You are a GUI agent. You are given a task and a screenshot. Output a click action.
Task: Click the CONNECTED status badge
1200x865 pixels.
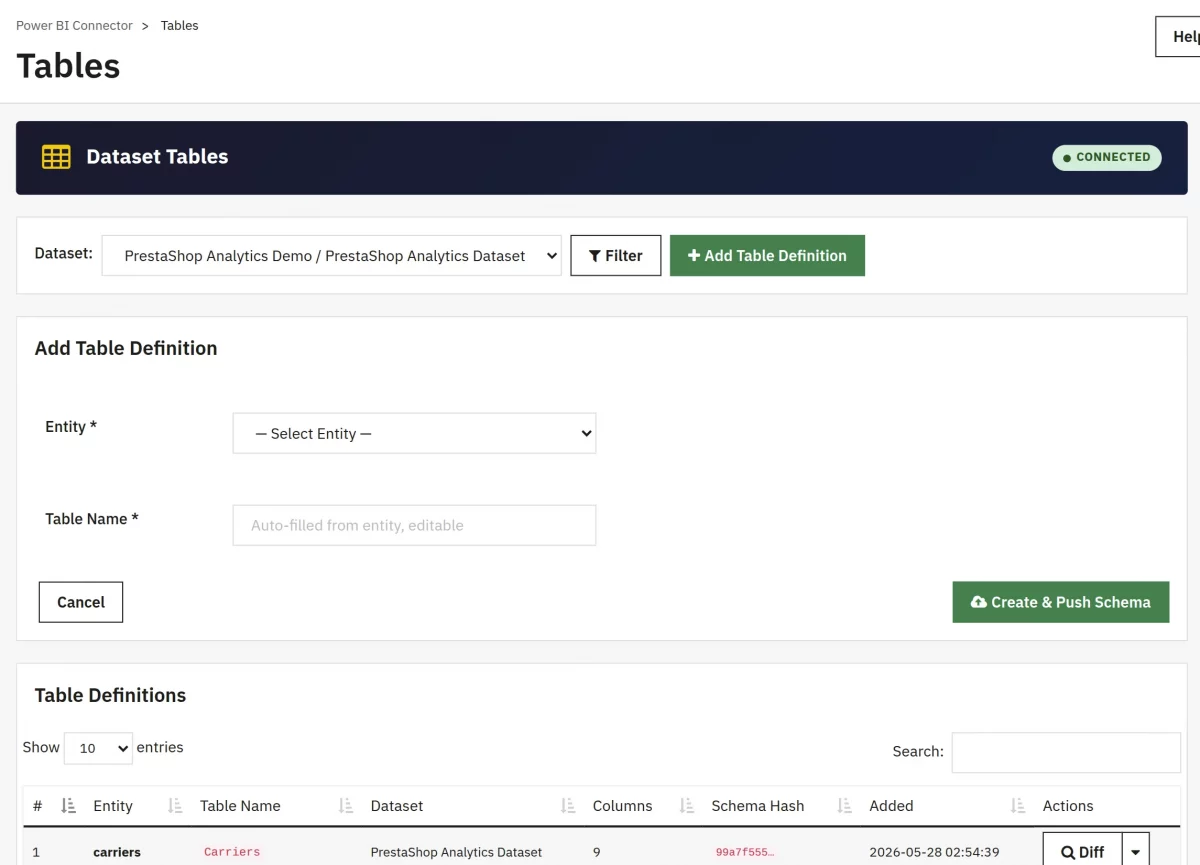(x=1106, y=157)
